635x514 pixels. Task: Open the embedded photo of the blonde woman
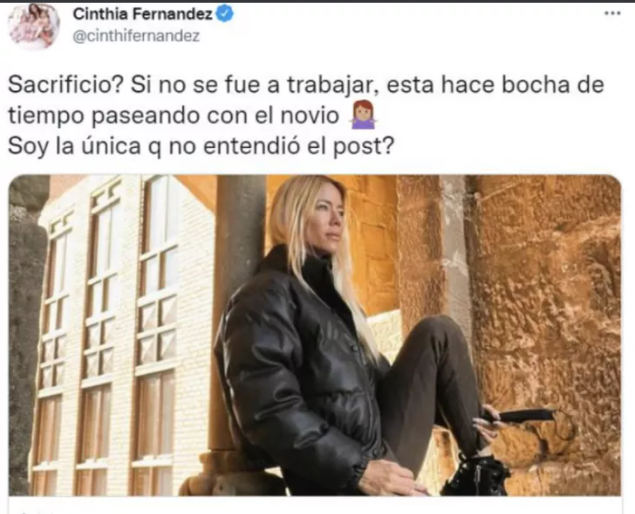(315, 335)
